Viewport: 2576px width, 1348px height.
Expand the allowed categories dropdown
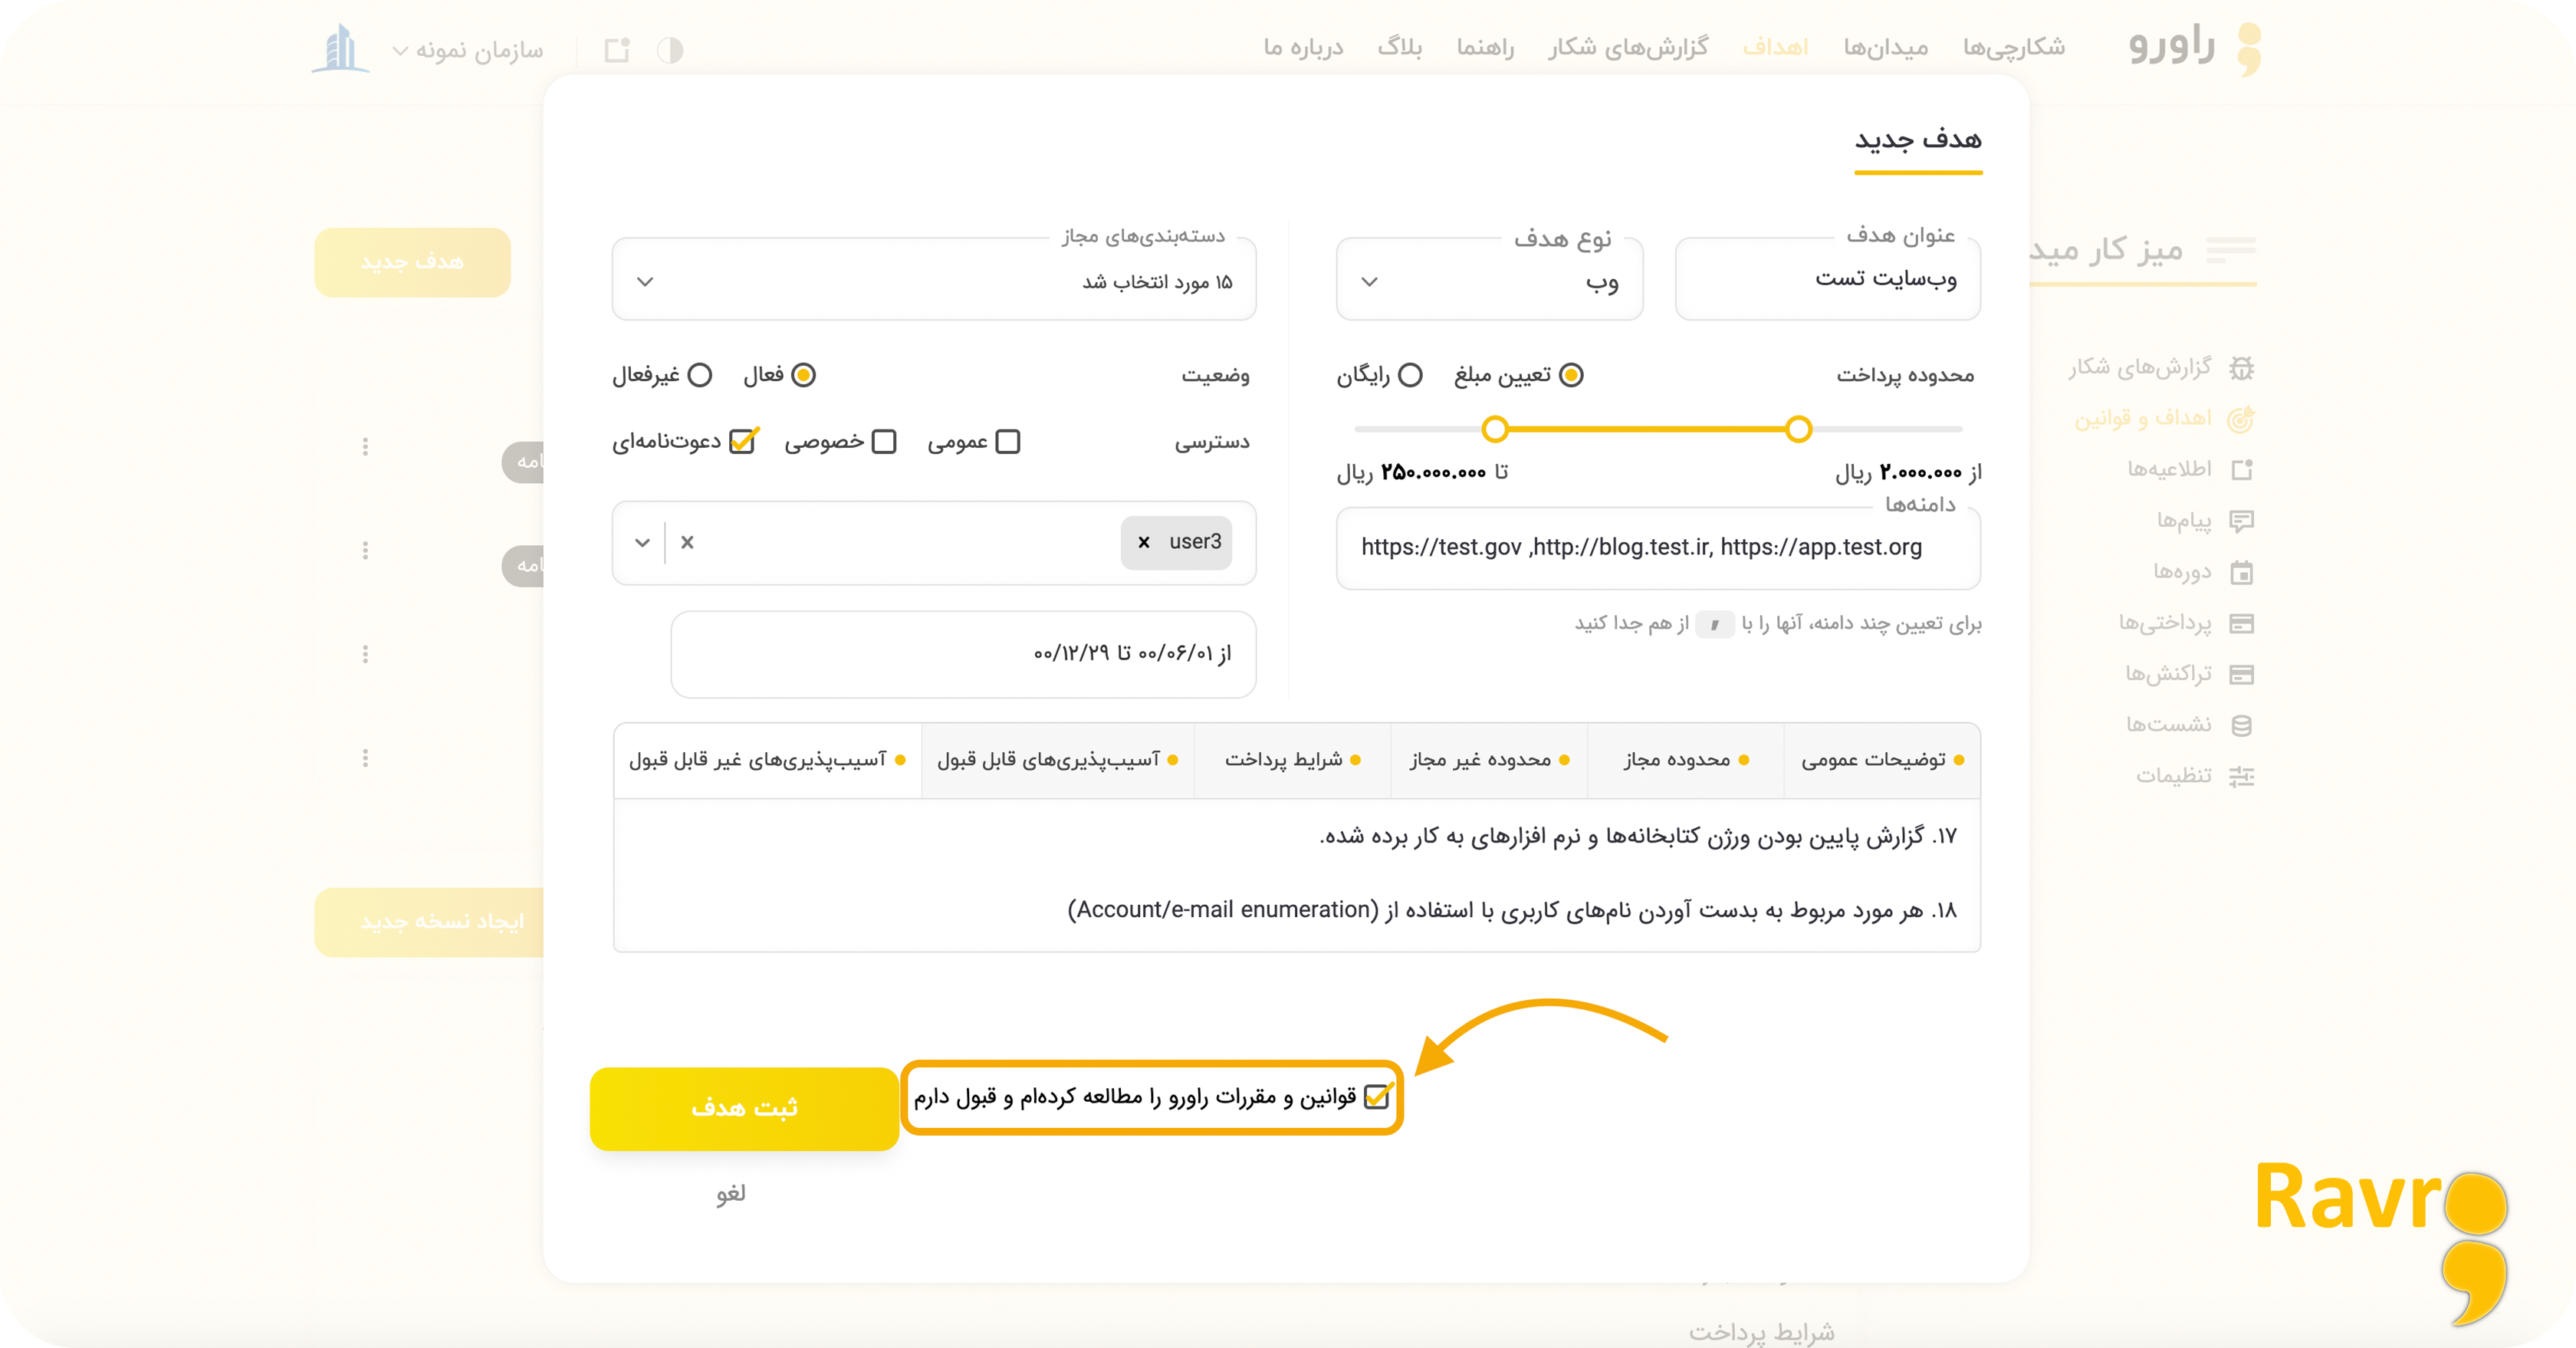point(934,281)
